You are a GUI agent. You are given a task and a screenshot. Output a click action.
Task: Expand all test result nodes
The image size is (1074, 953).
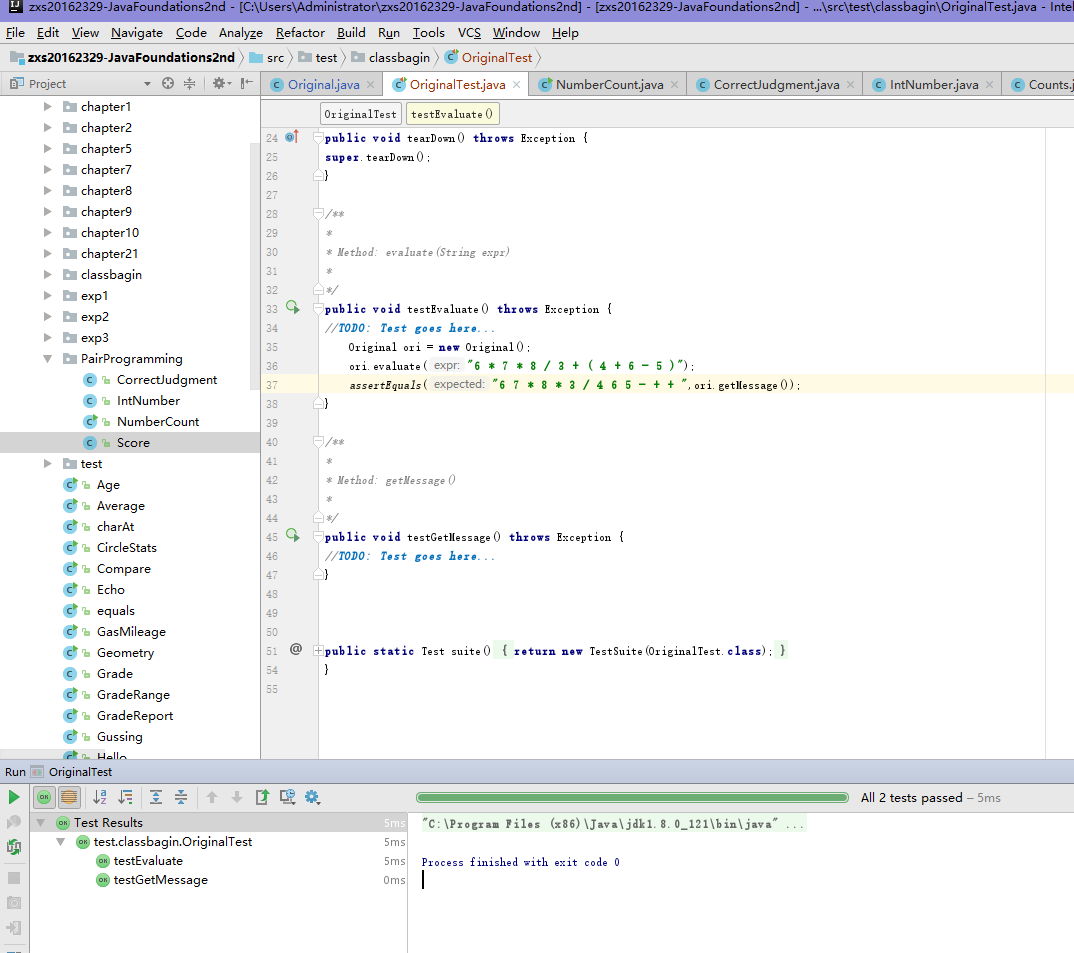(156, 797)
